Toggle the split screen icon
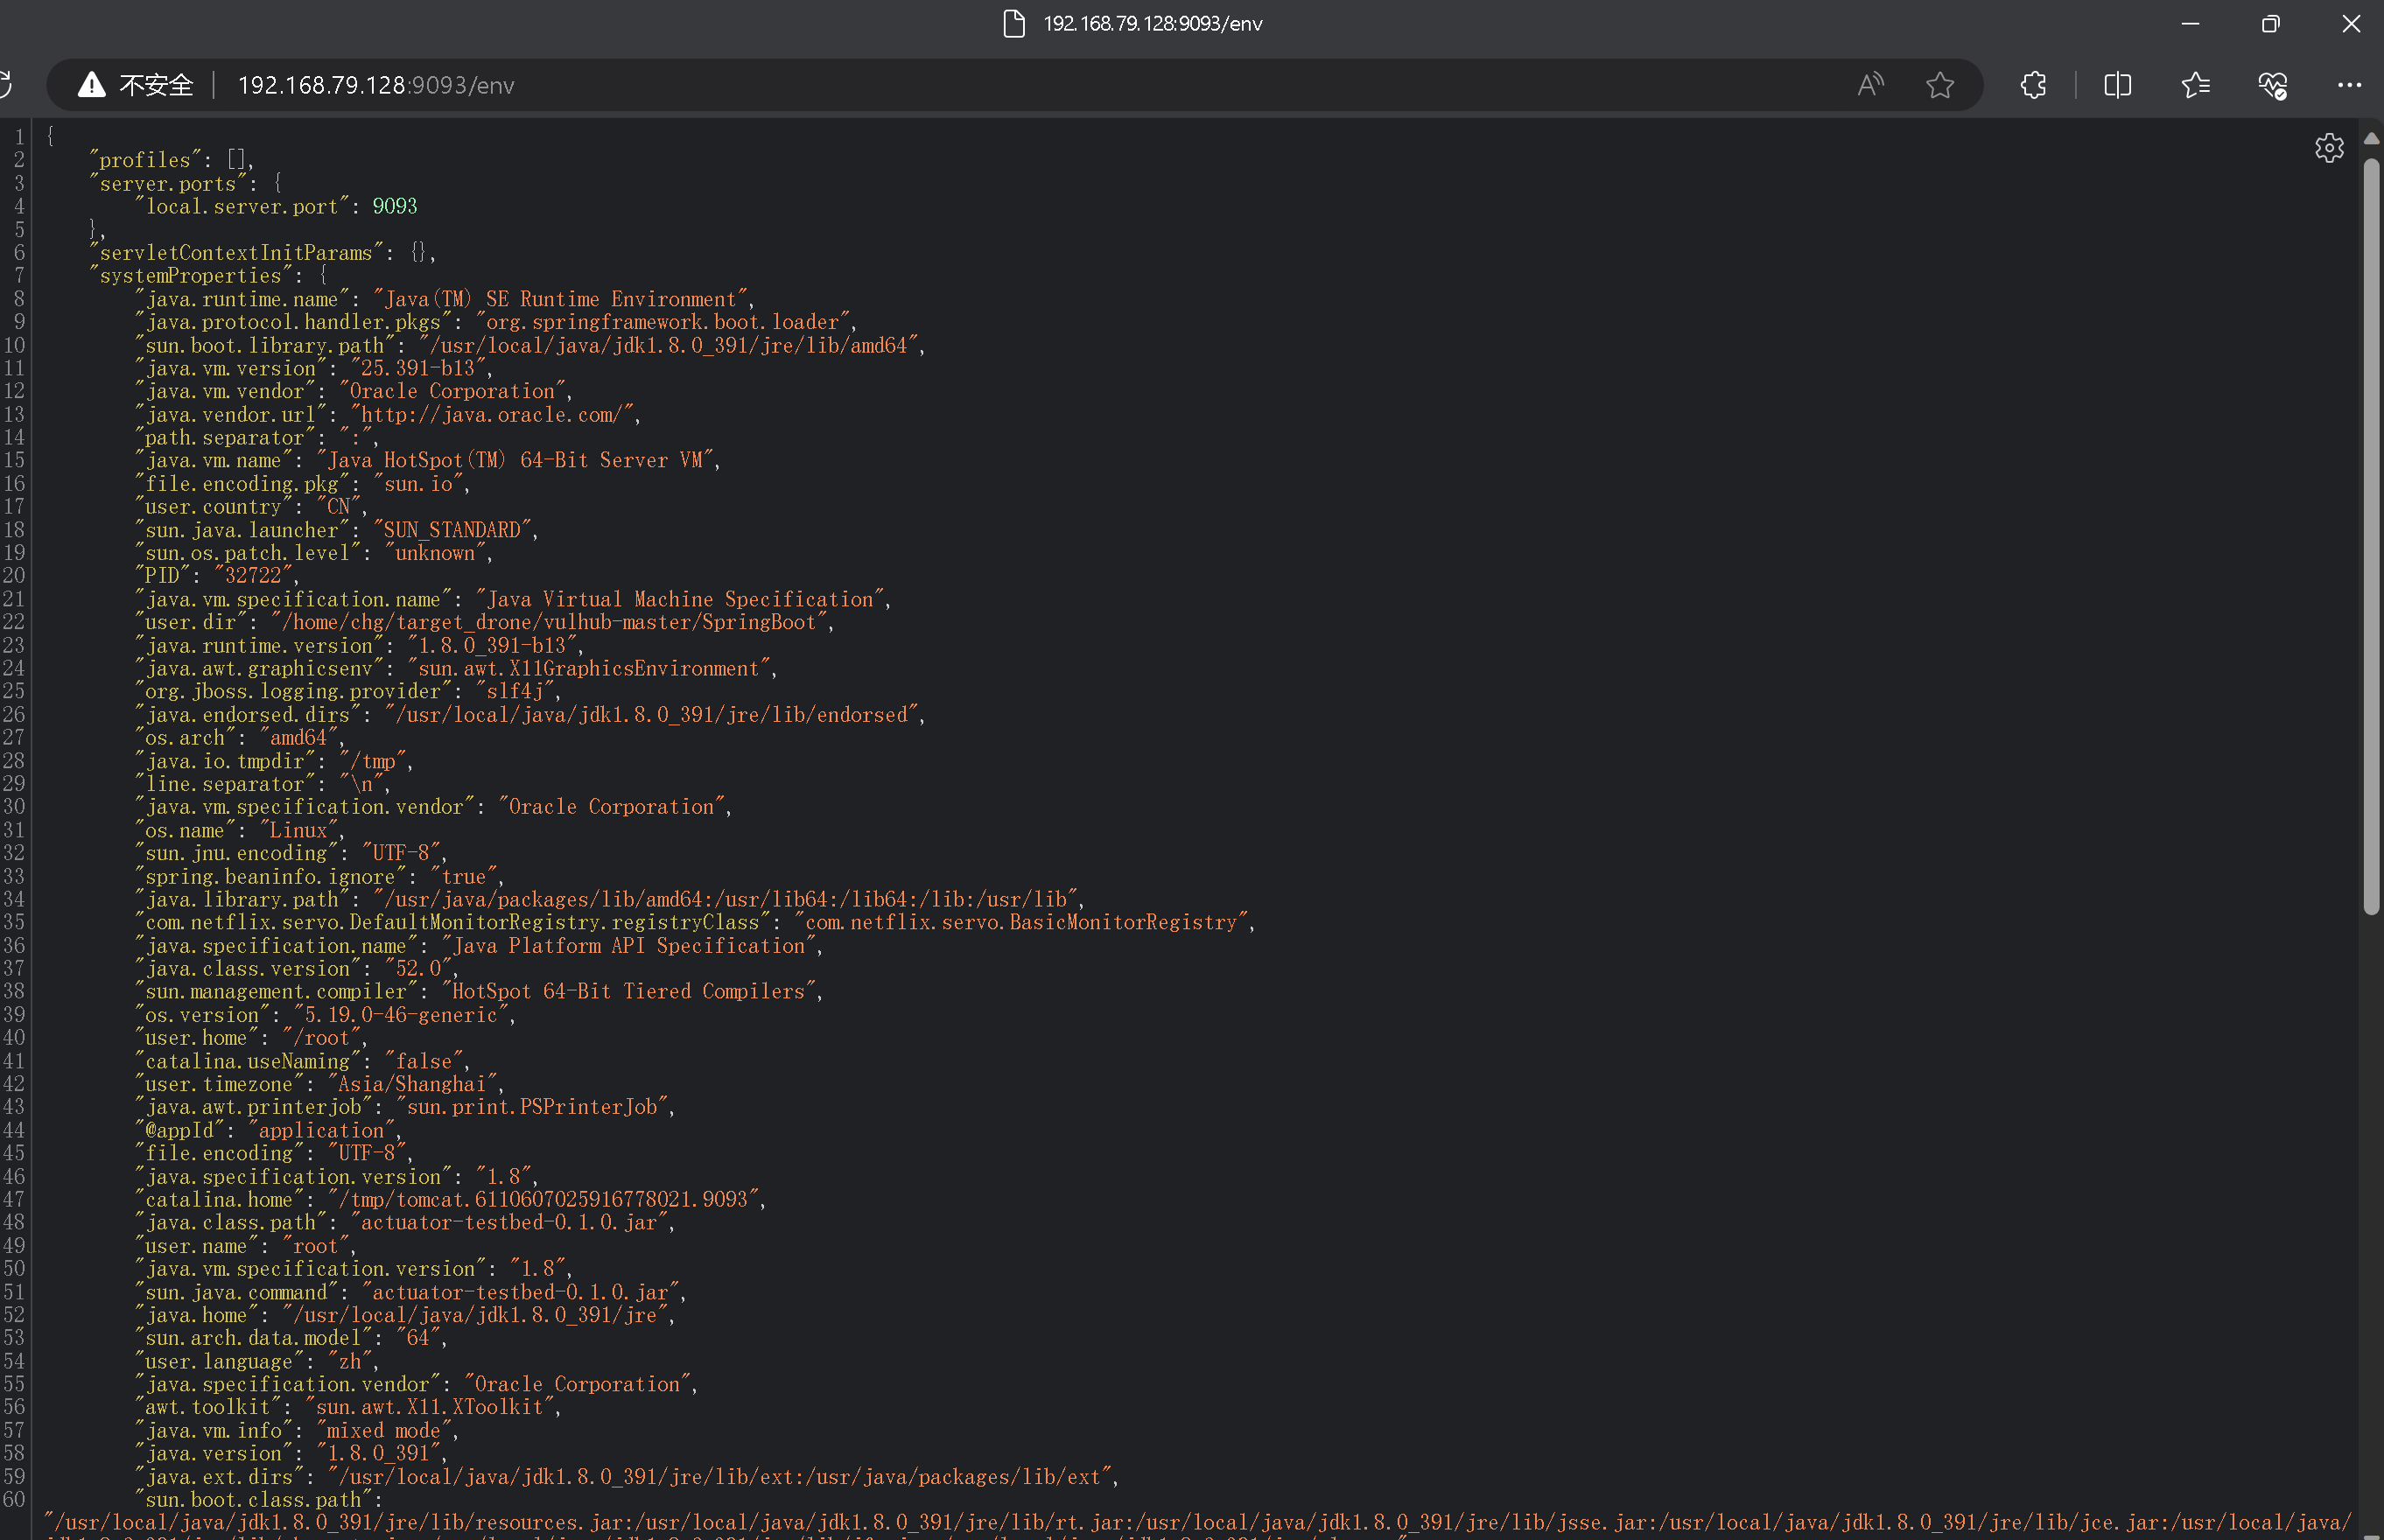Viewport: 2384px width, 1540px height. tap(2117, 85)
